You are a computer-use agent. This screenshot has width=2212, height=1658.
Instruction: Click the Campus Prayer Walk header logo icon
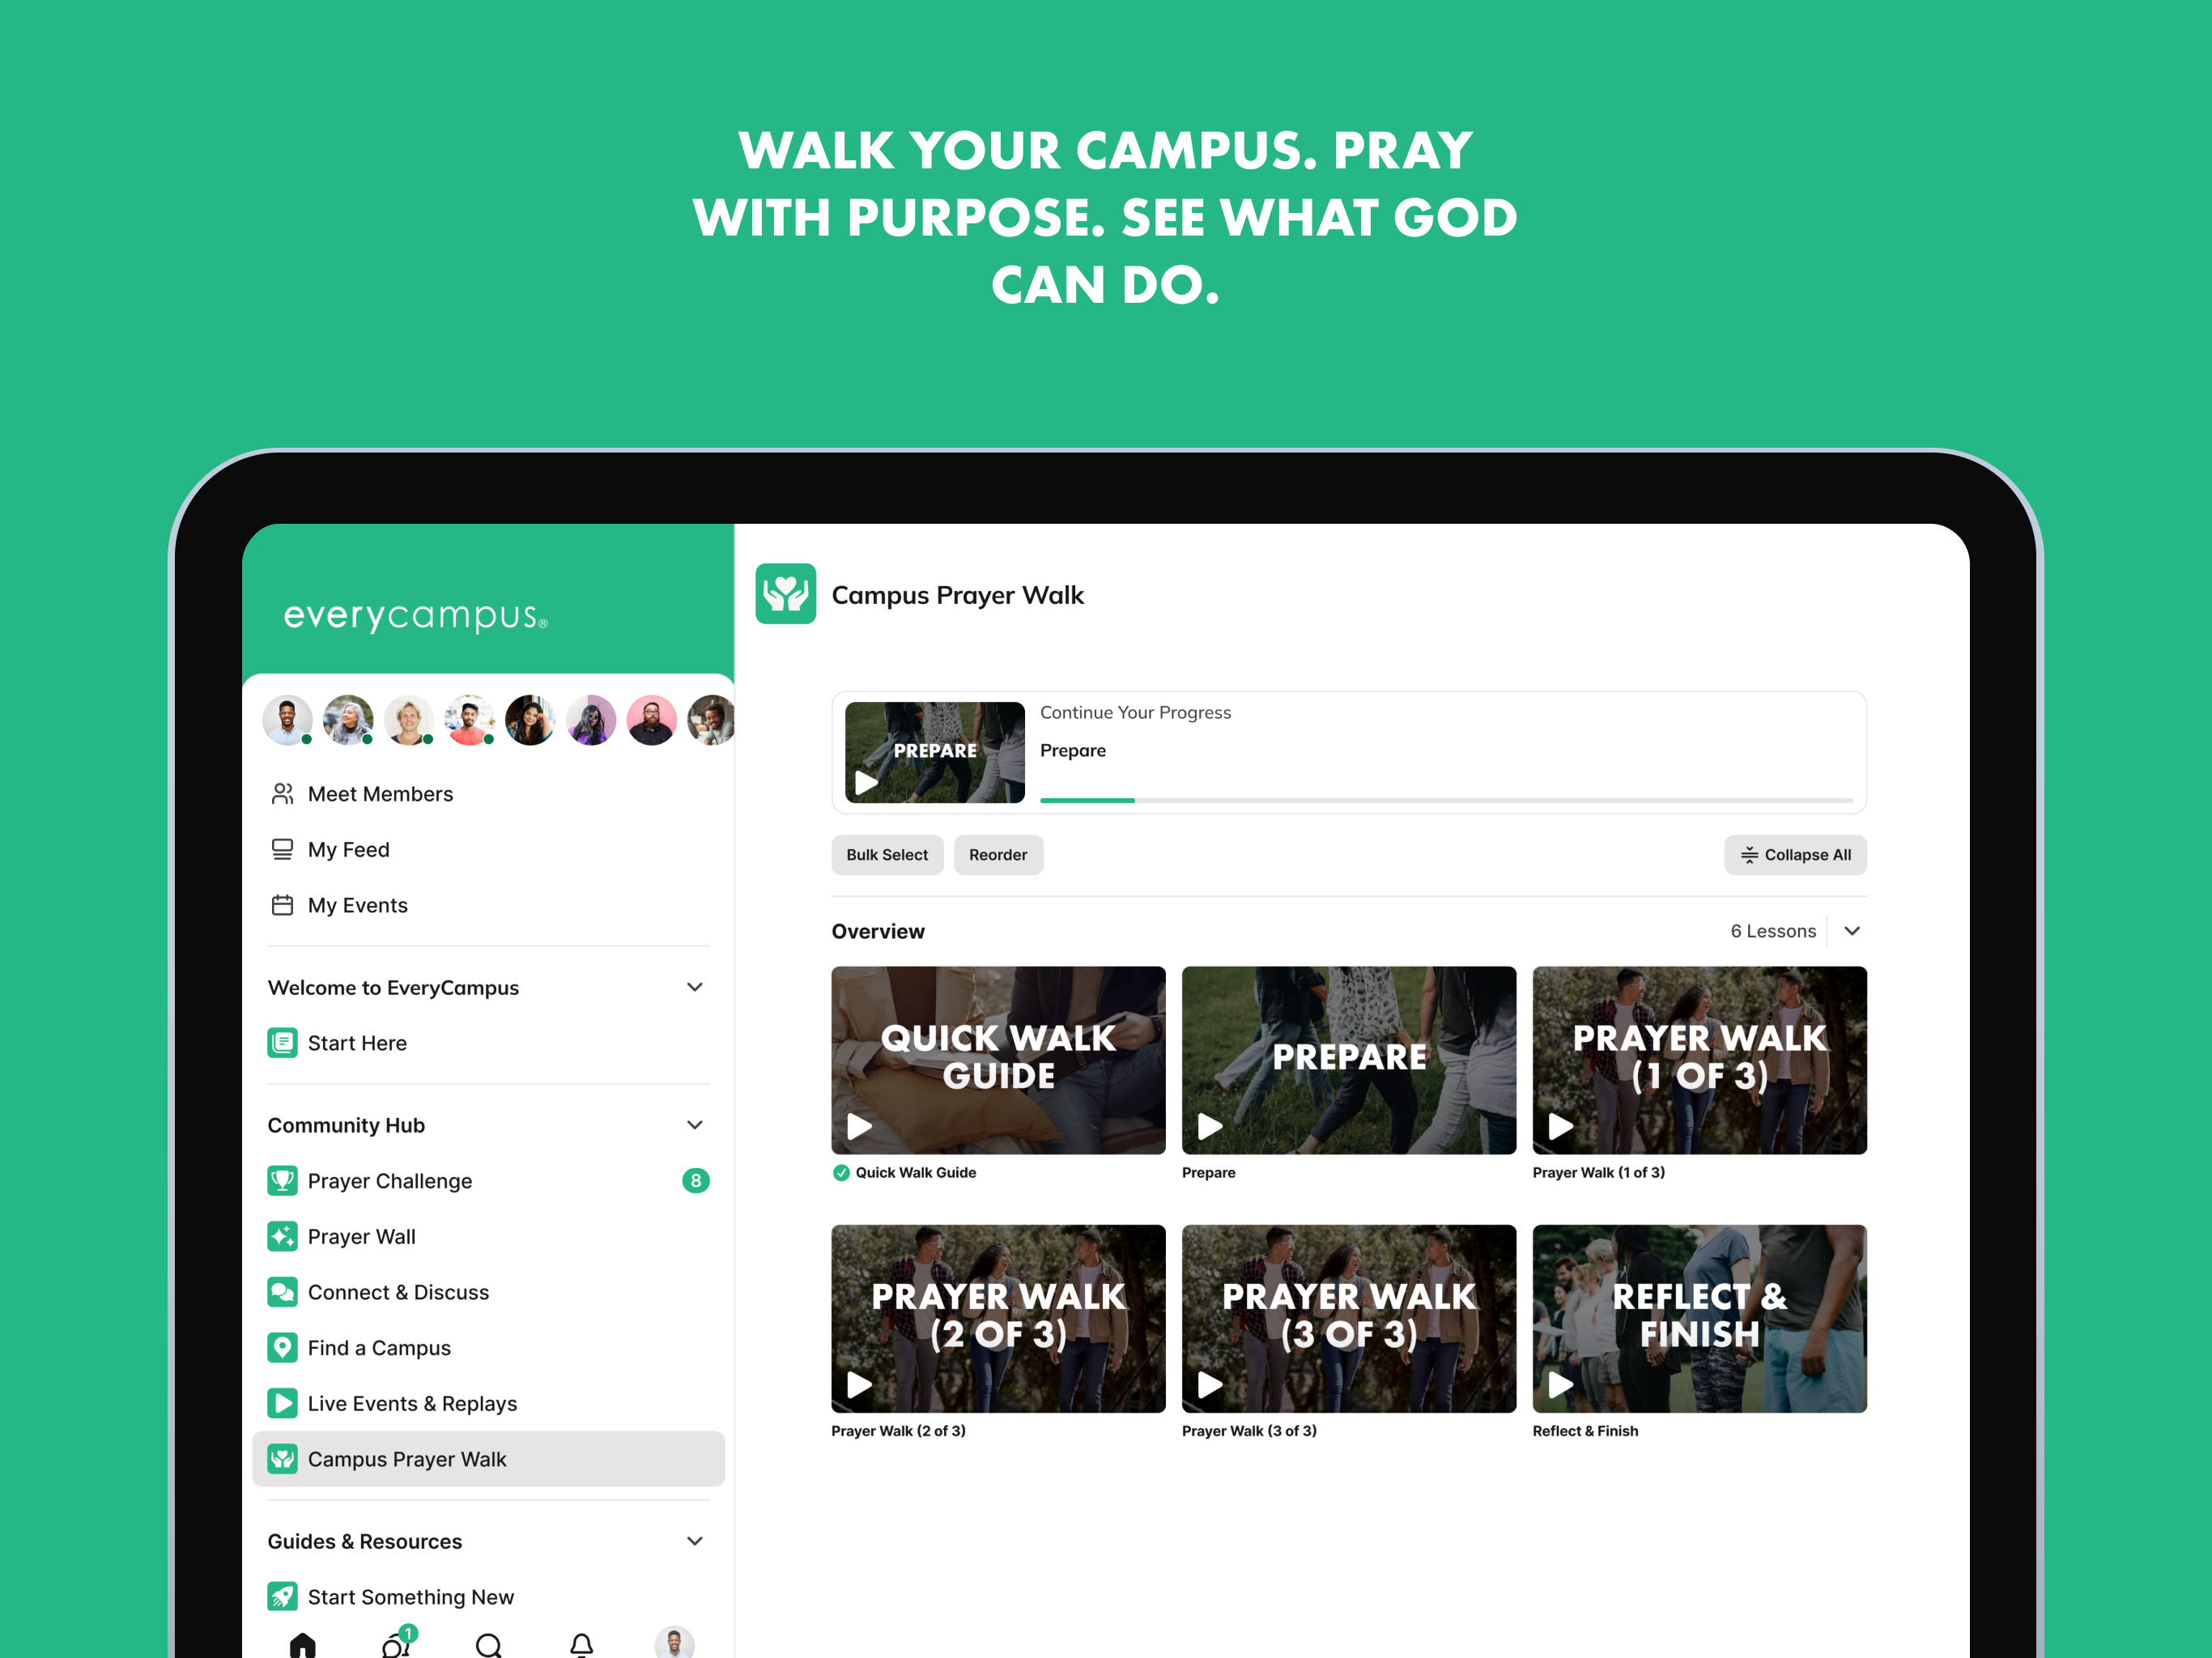[x=785, y=594]
